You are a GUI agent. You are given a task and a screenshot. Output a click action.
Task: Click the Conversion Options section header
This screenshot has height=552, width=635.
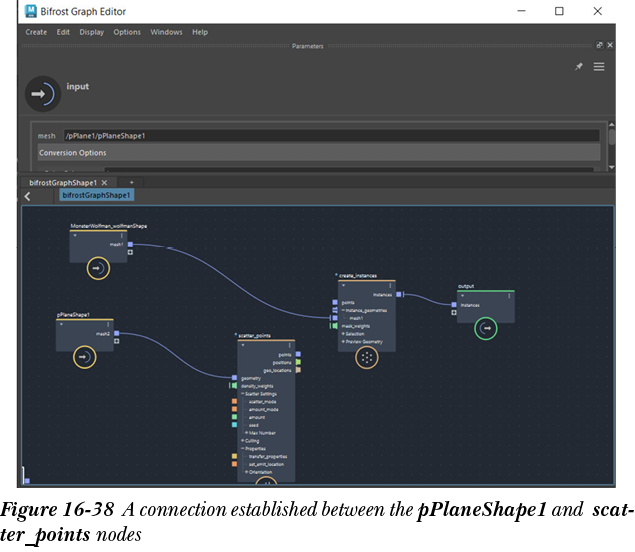point(72,153)
